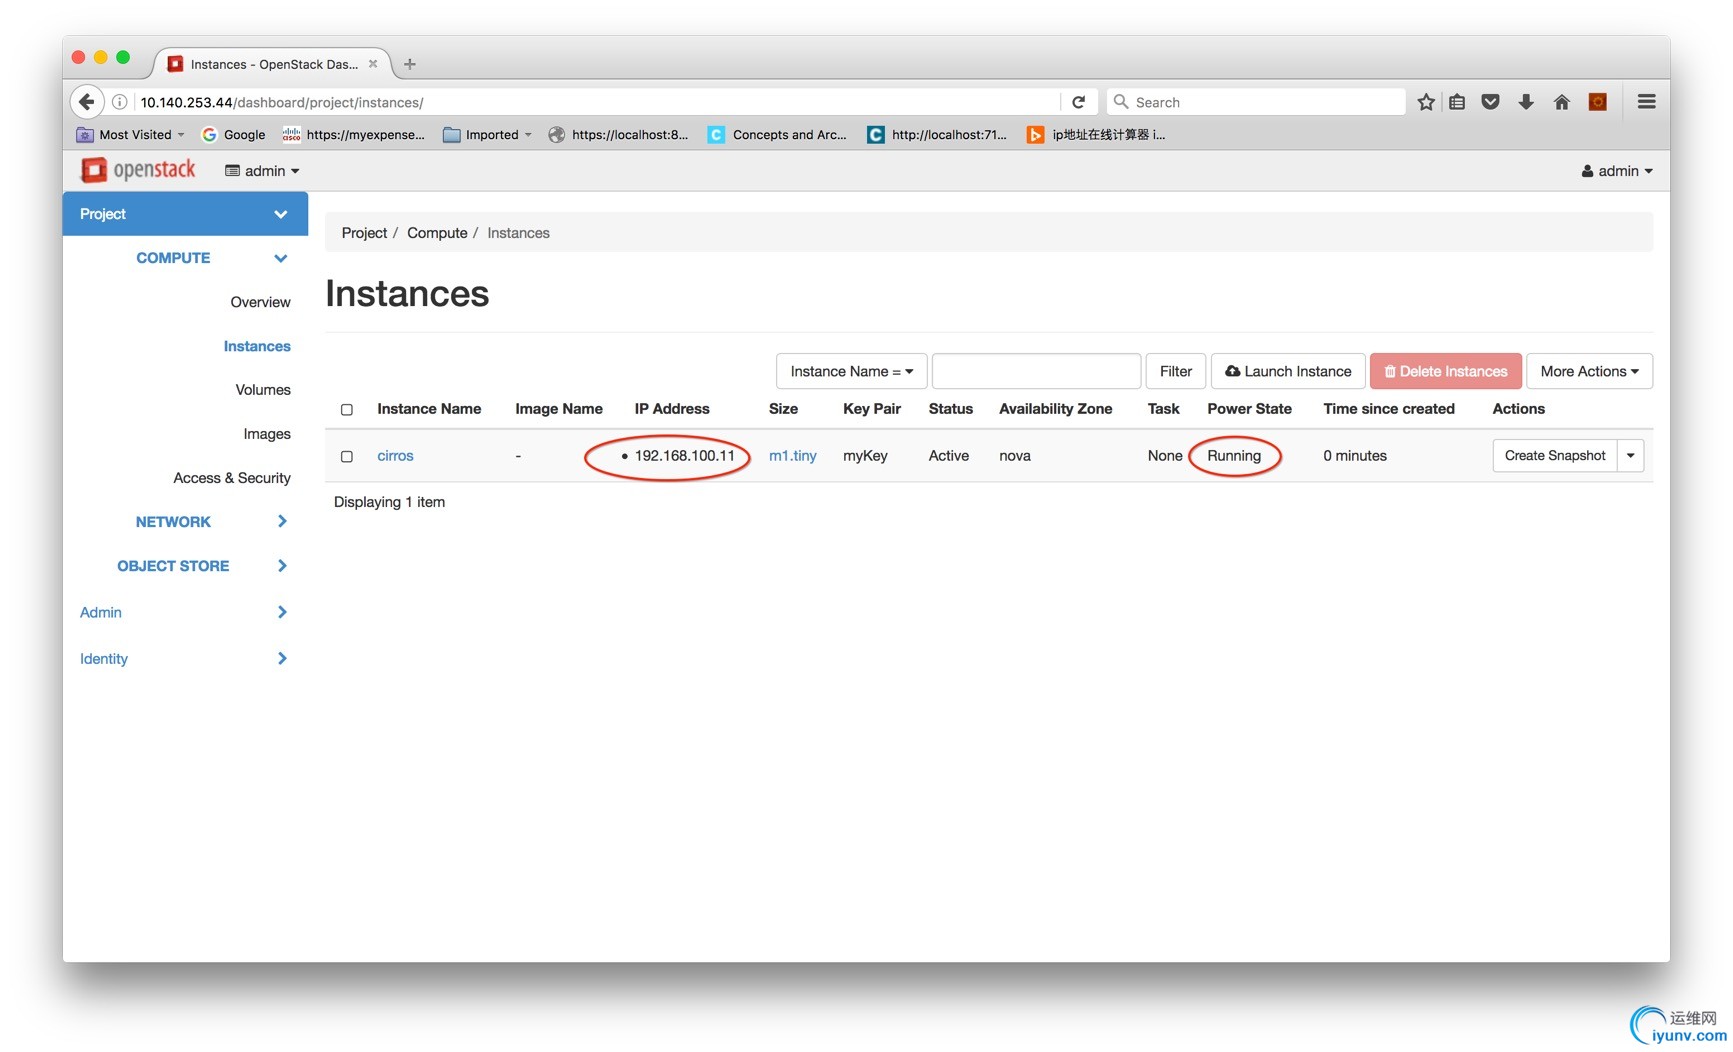Open the Firefox hamburger menu
1733x1052 pixels.
point(1646,102)
